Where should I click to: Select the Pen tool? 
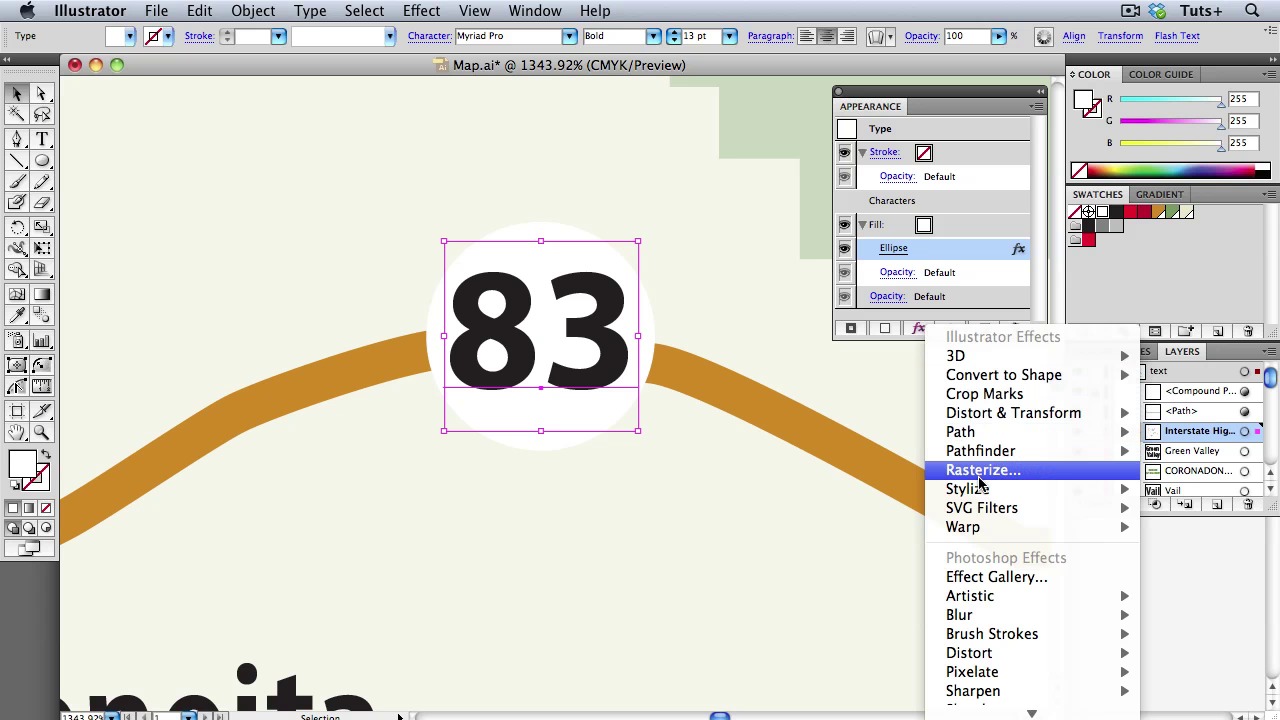pos(17,139)
